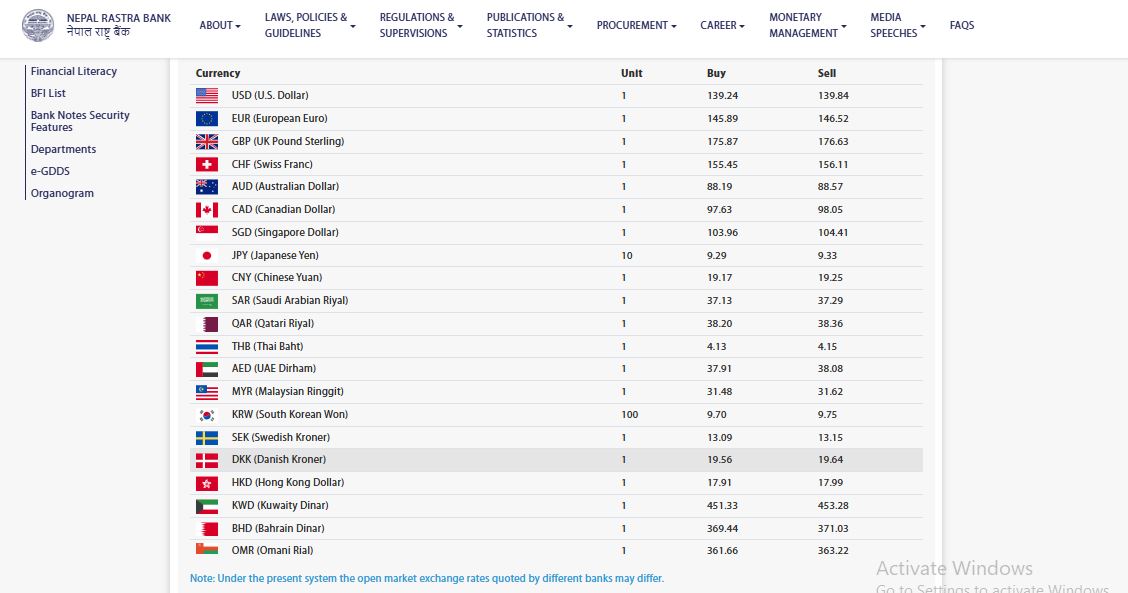Screen dimensions: 1128x593
Task: Click the CHF Switzerland flag icon
Action: tap(206, 164)
